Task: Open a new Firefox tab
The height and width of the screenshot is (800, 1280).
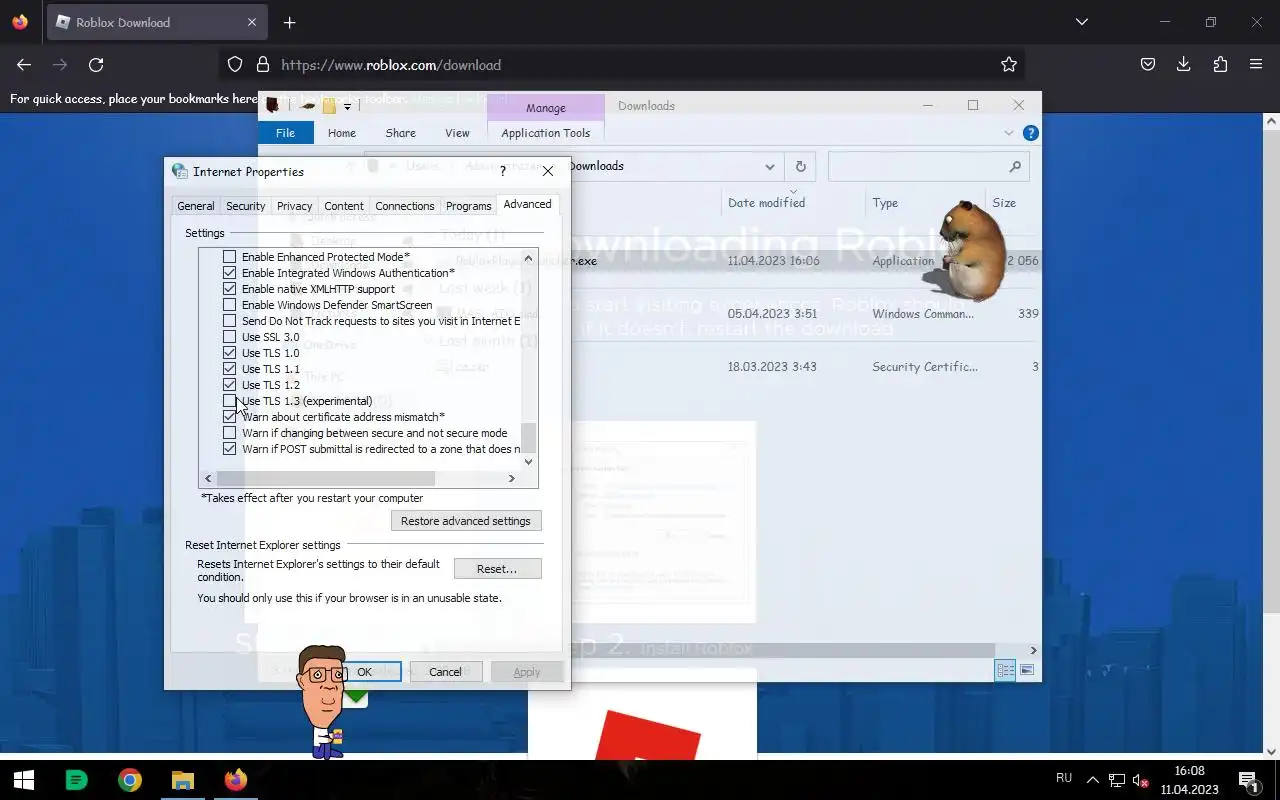Action: [289, 22]
